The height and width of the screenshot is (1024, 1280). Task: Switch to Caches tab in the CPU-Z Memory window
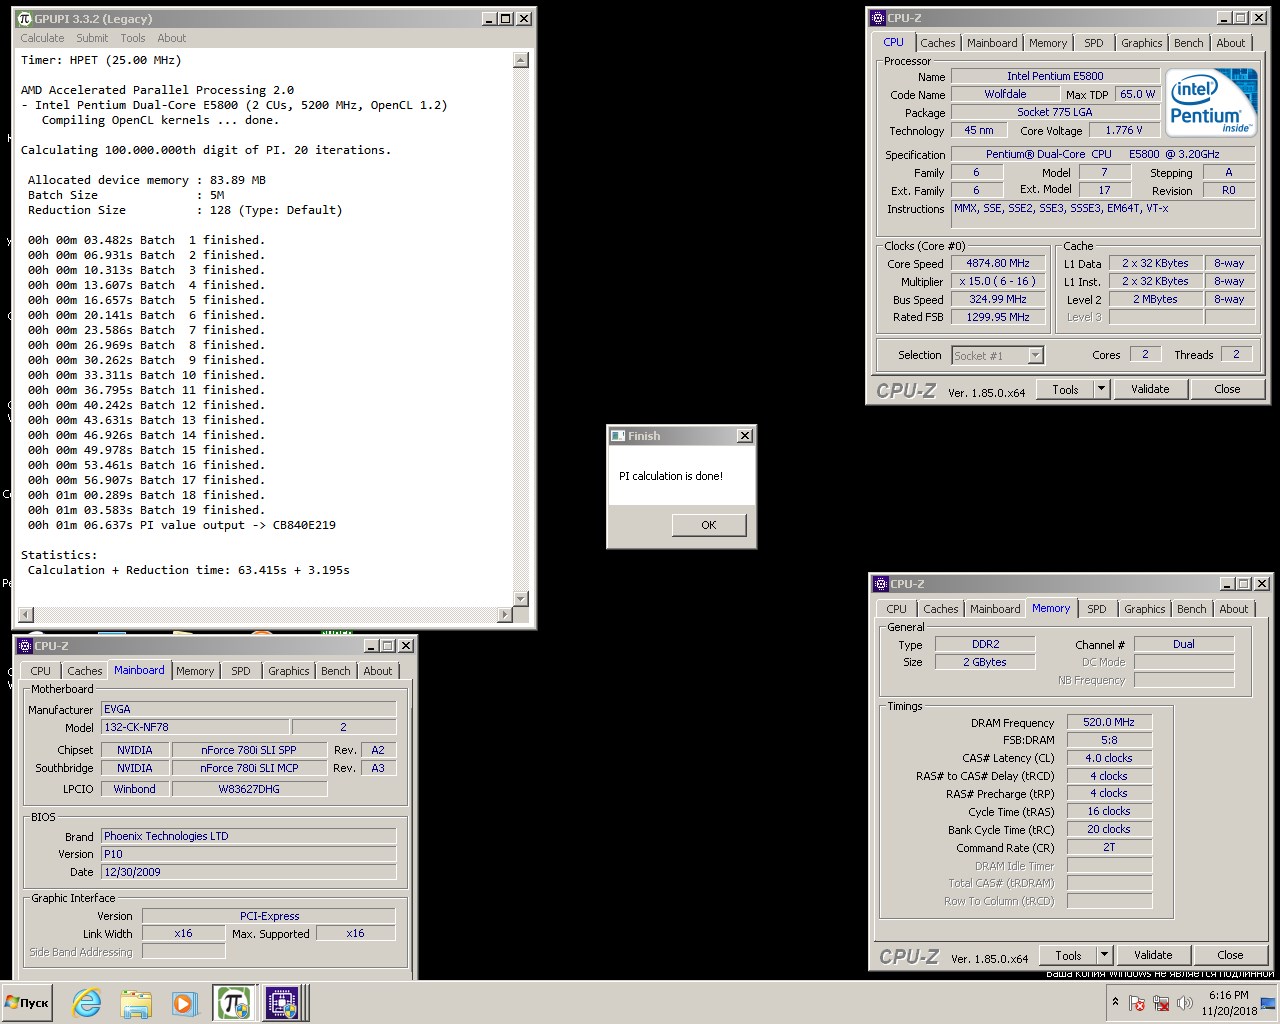940,609
